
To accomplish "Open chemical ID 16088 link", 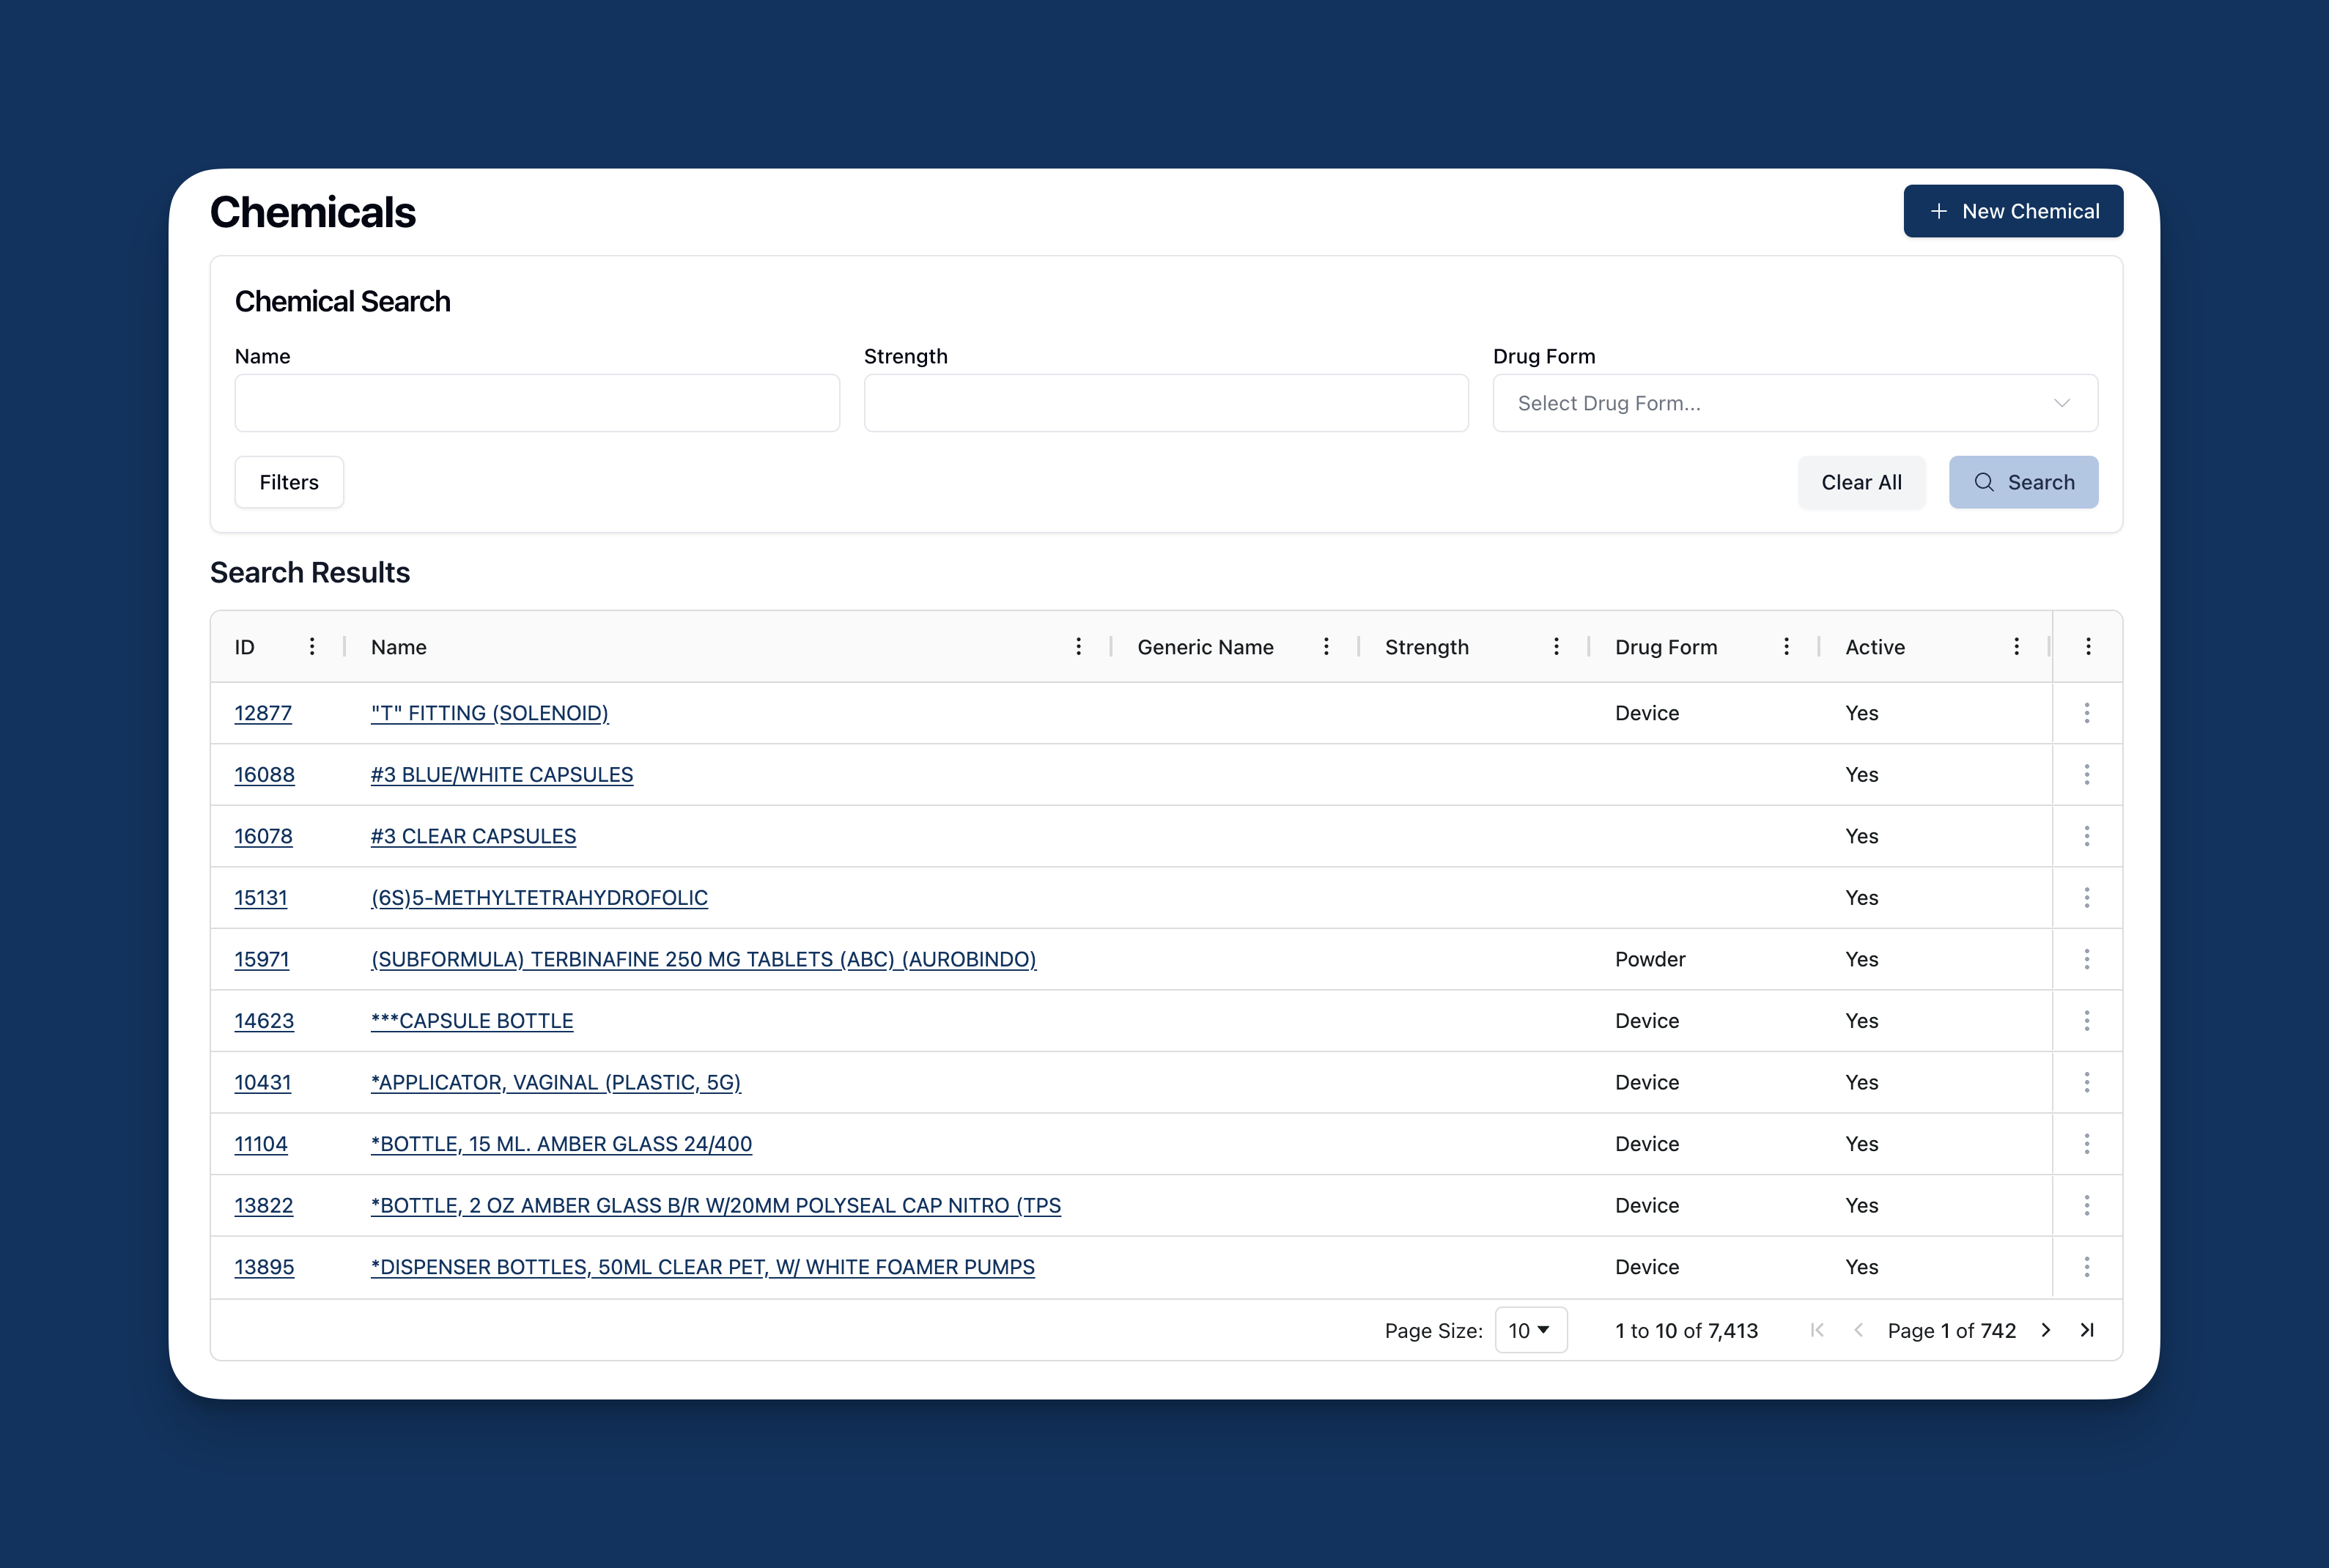I will 264,775.
